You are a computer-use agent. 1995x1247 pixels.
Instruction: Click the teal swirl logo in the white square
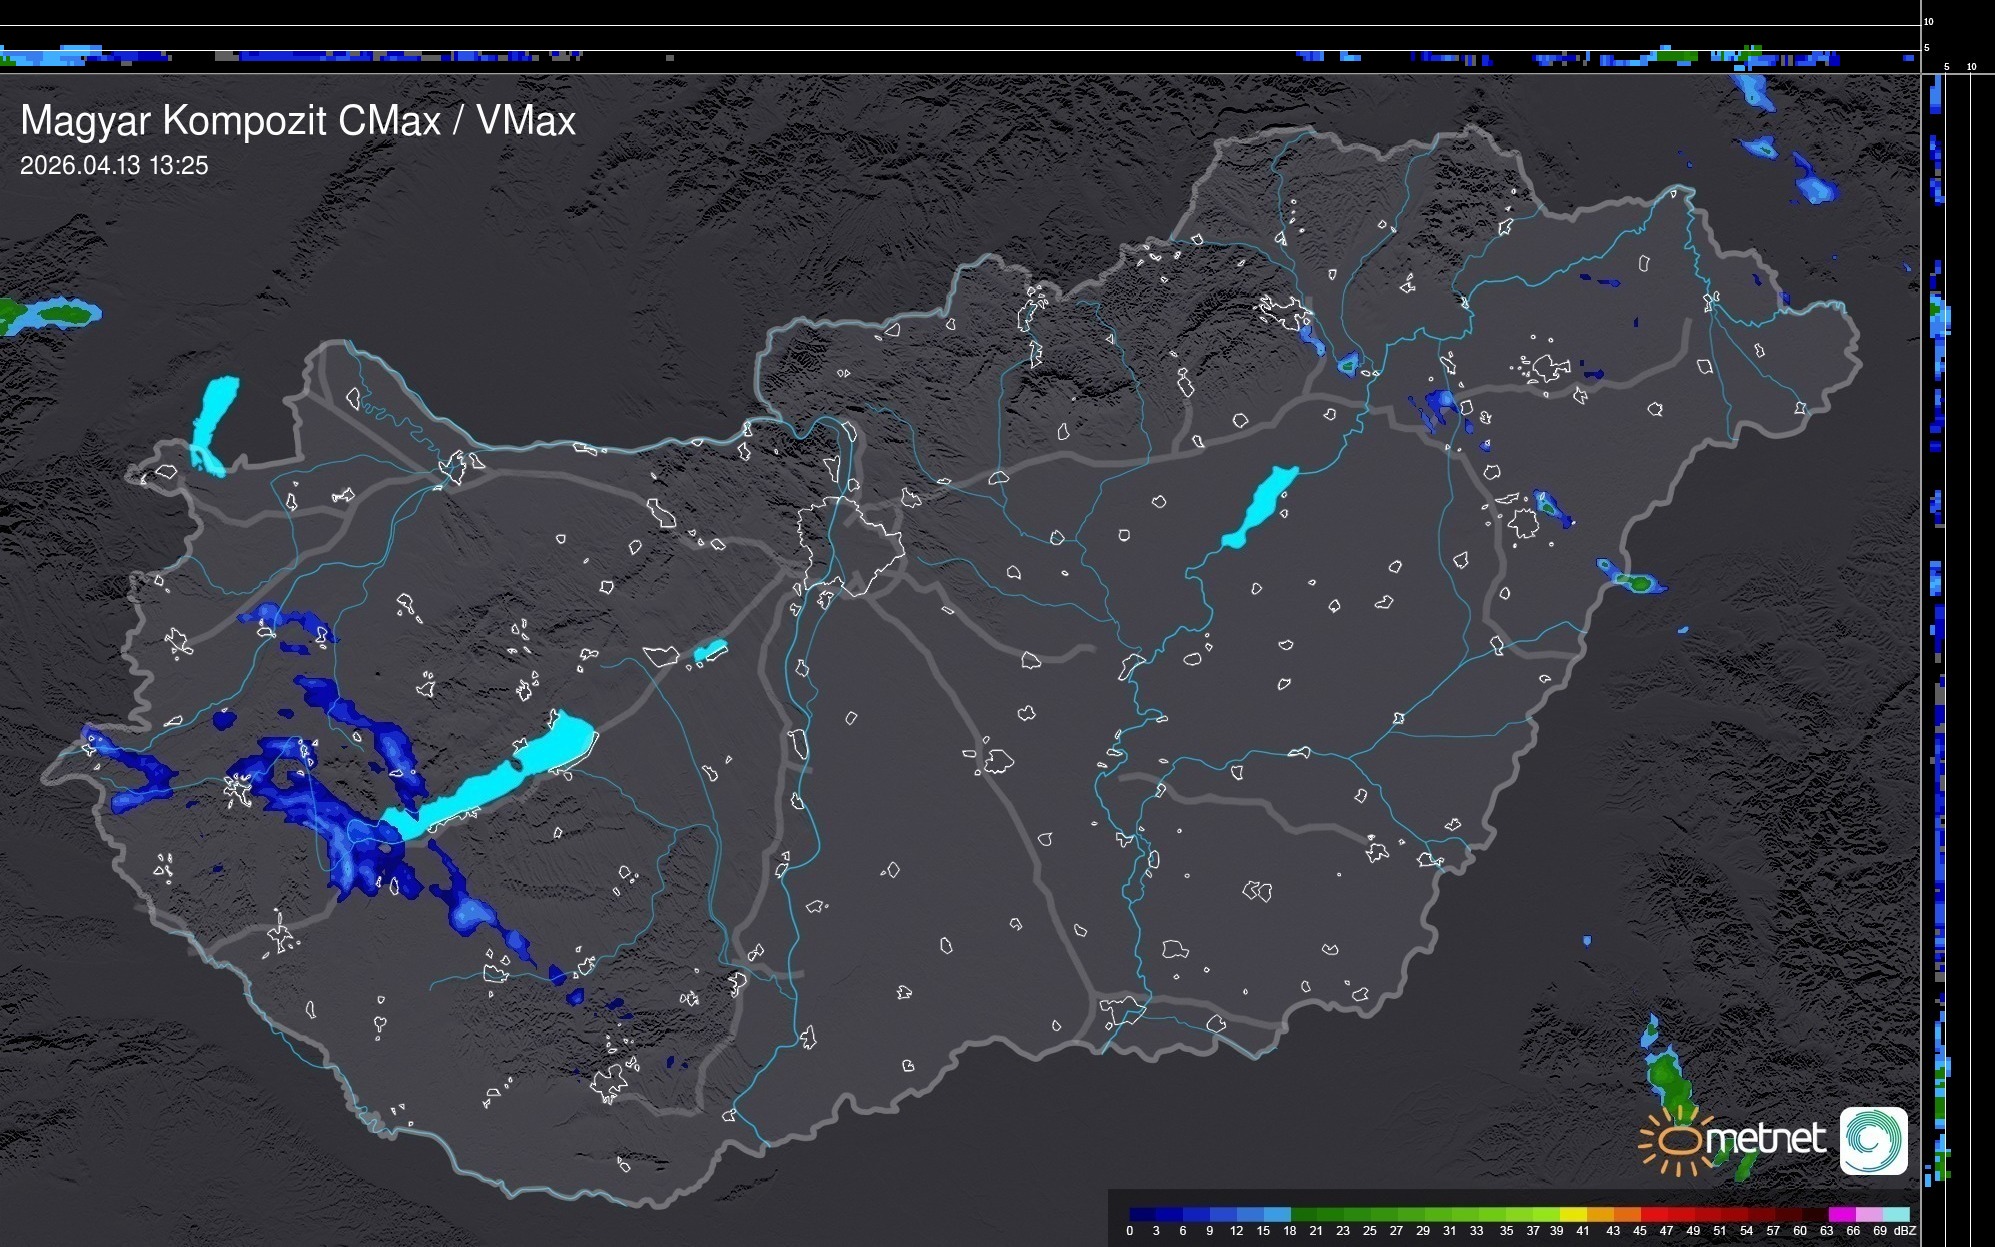click(x=1873, y=1140)
